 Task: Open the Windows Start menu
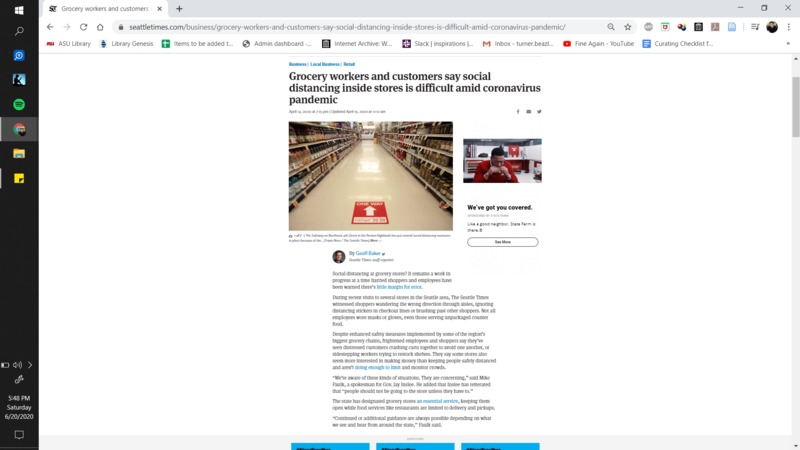19,10
